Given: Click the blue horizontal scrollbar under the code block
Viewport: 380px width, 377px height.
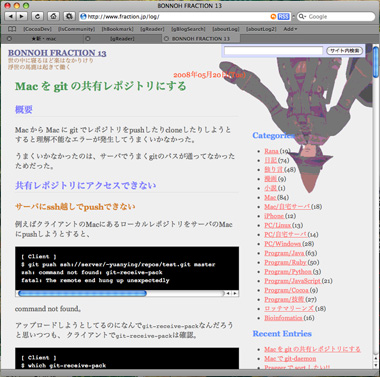Looking at the screenshot, I should tap(82, 293).
